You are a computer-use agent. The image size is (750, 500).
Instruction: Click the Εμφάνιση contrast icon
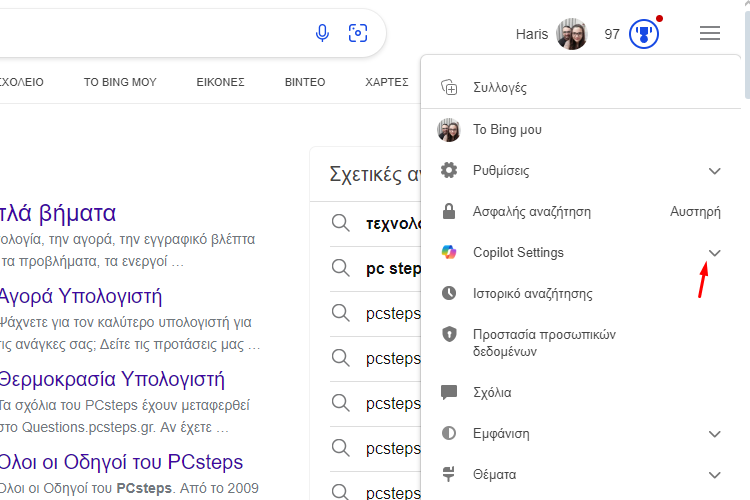(x=449, y=433)
